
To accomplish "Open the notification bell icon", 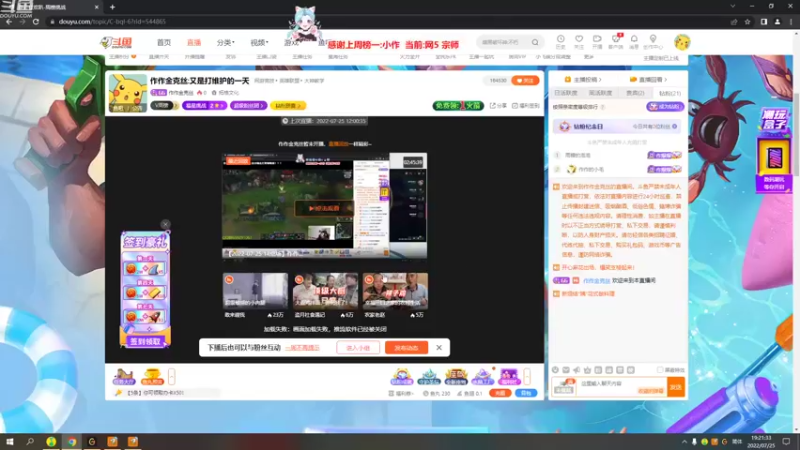I will click(634, 42).
